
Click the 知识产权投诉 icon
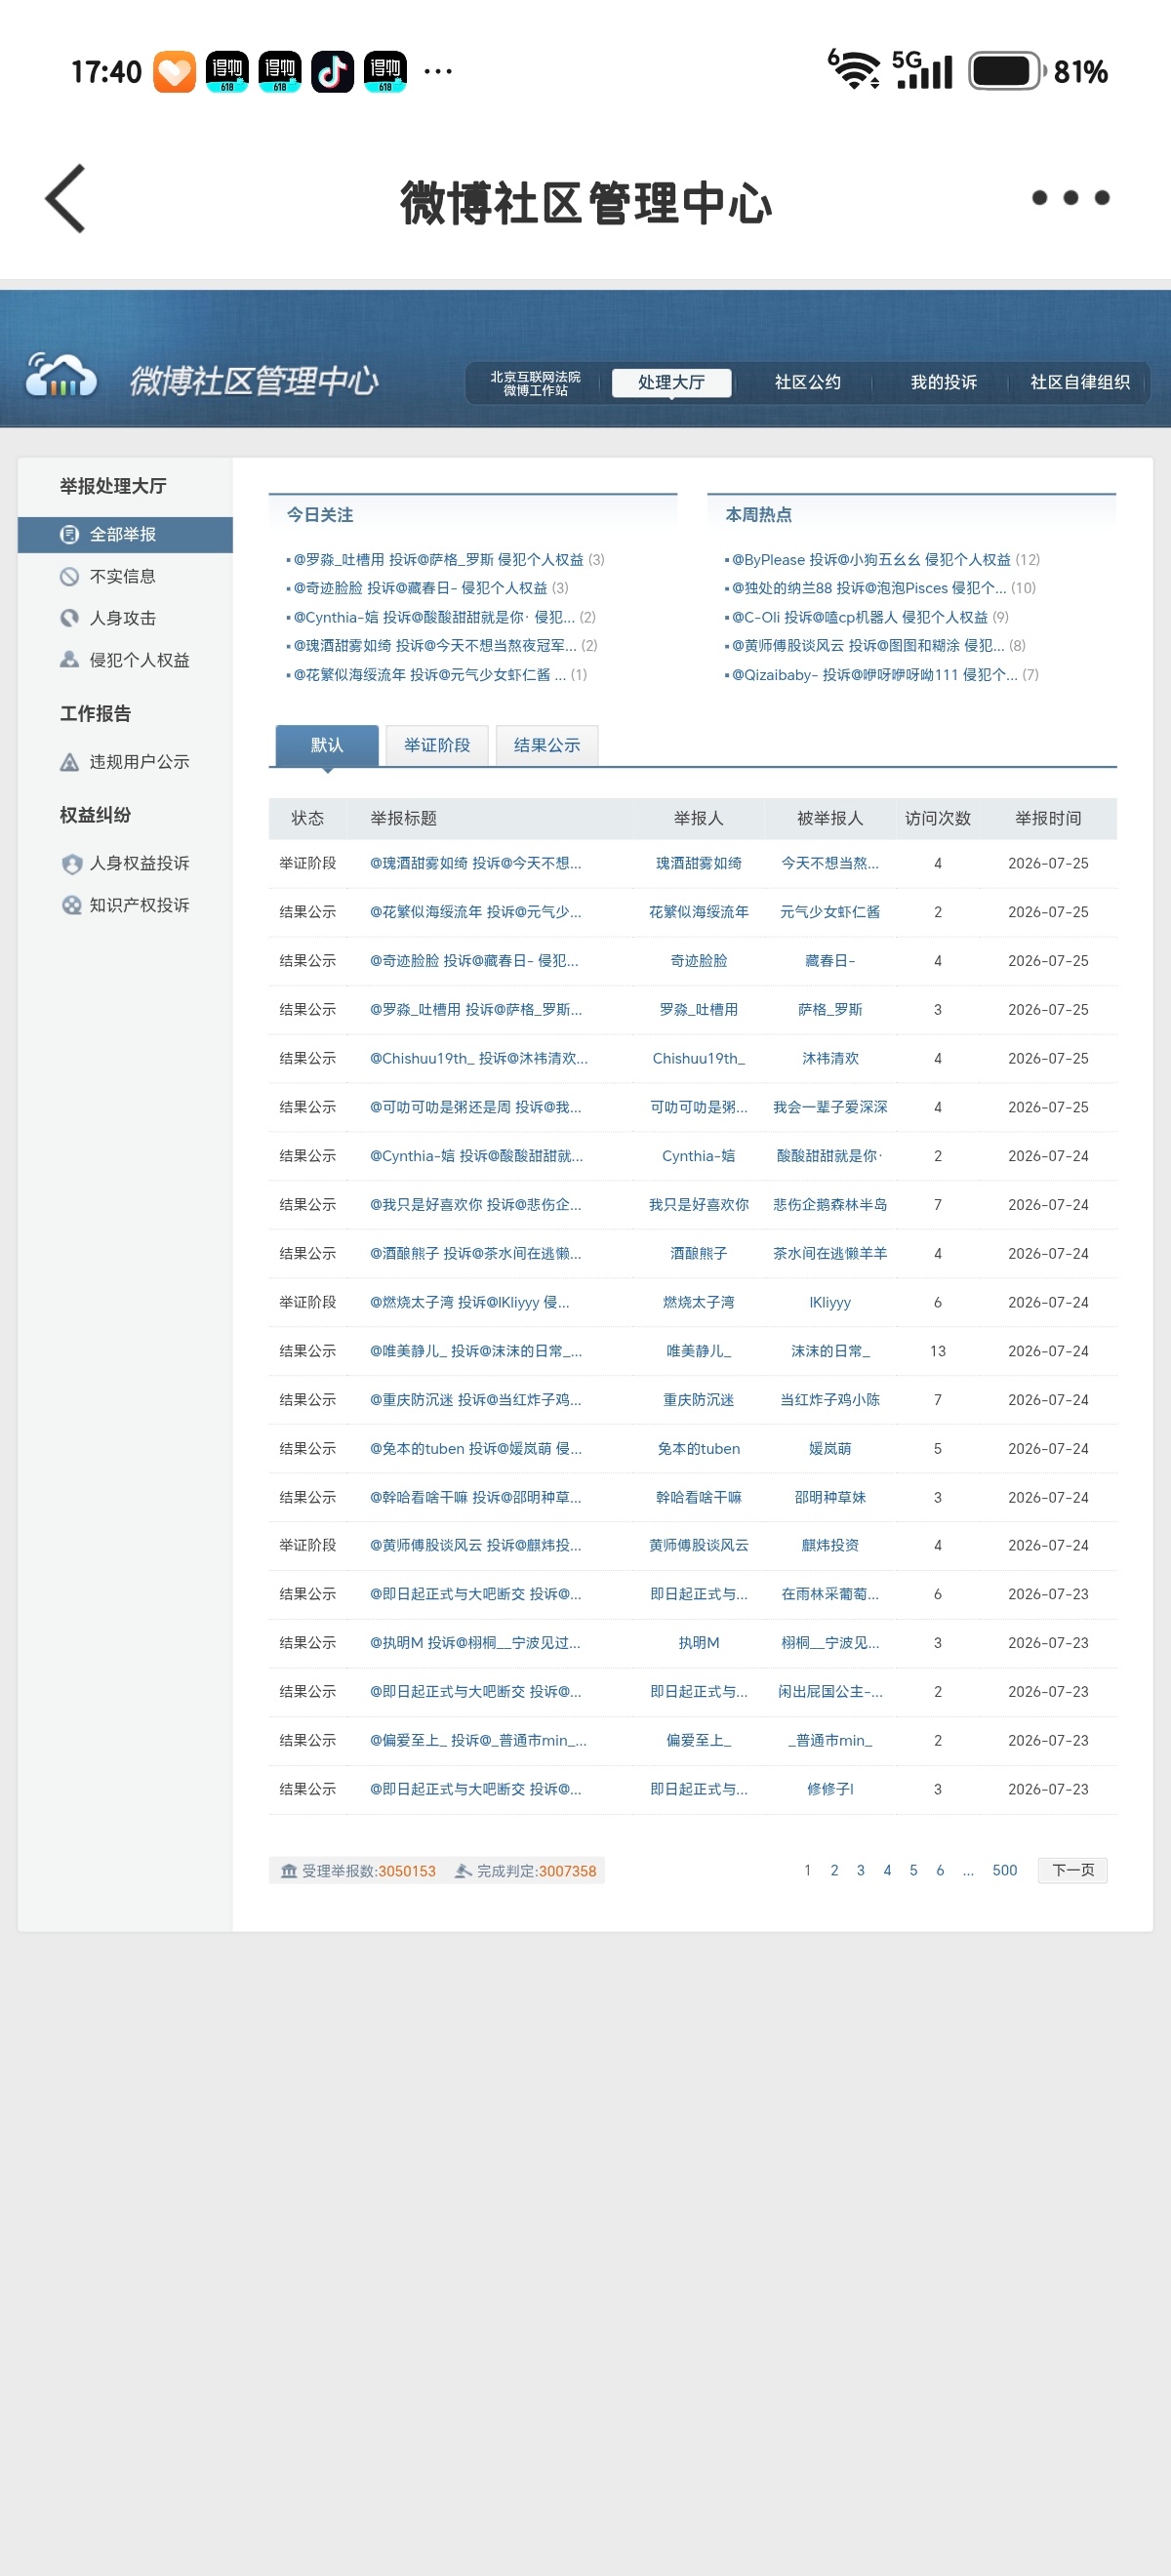(71, 905)
